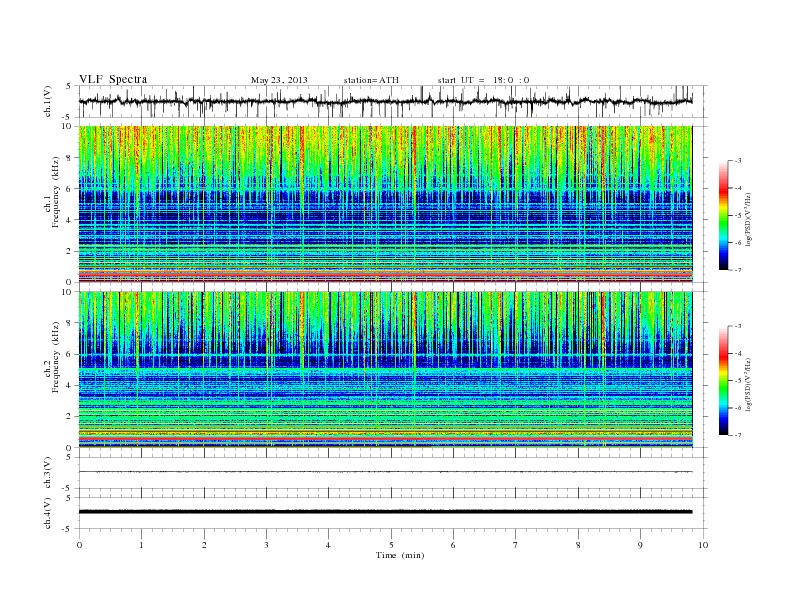
Task: Click the ch.2 "Frequency (kHz)" axis label
Action: pyautogui.click(x=56, y=356)
